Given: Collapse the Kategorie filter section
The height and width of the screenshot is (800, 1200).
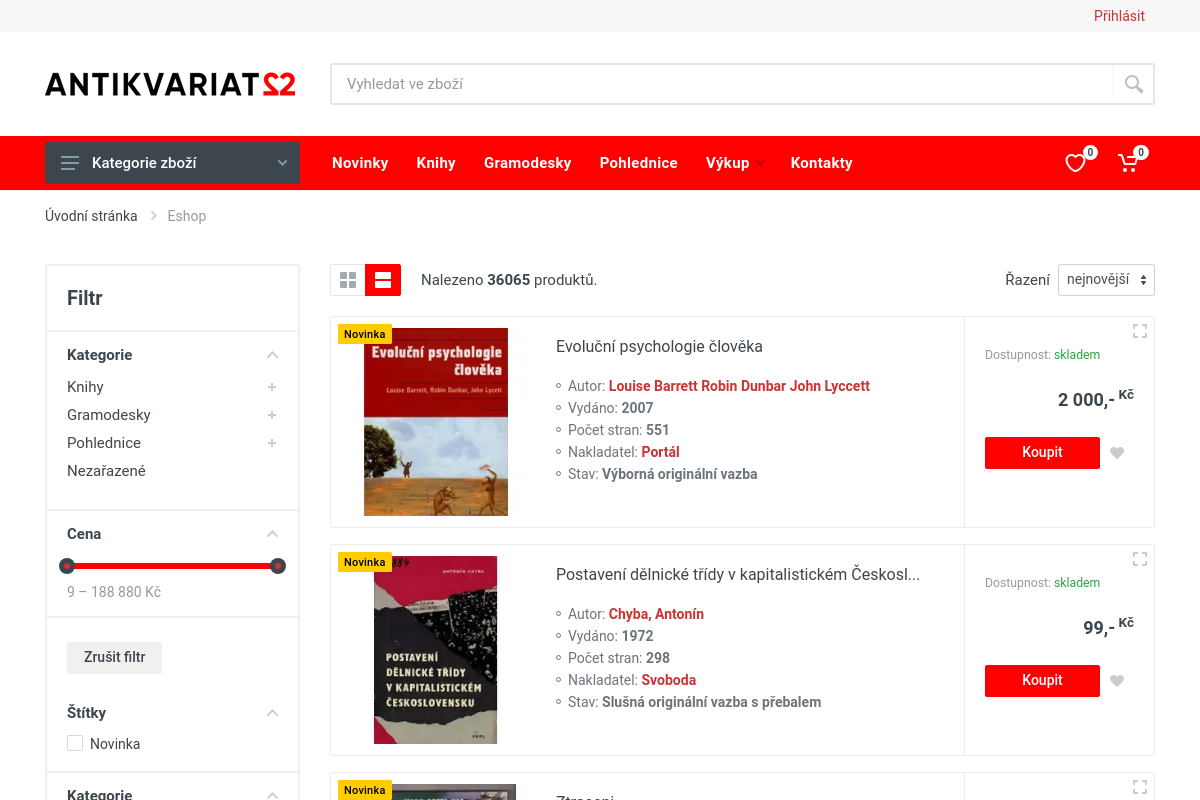Looking at the screenshot, I should (272, 355).
